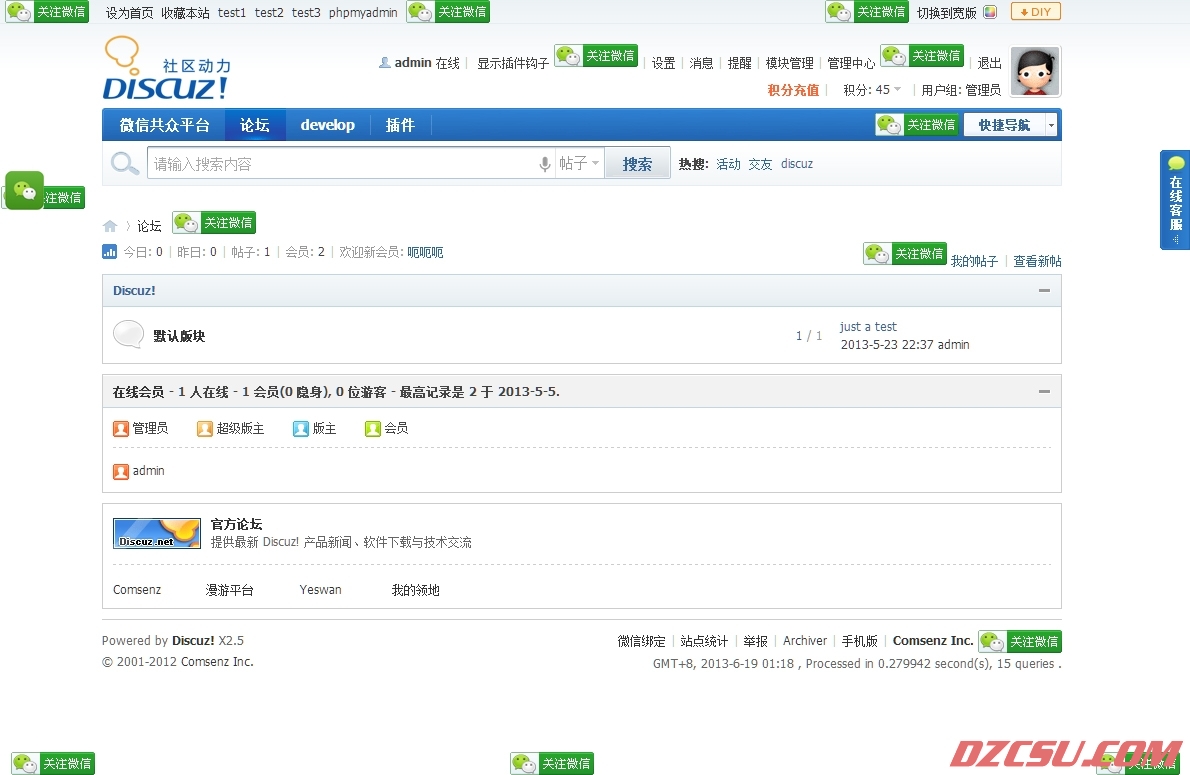Click the color palette icon beside 切换到宽版

[x=990, y=12]
